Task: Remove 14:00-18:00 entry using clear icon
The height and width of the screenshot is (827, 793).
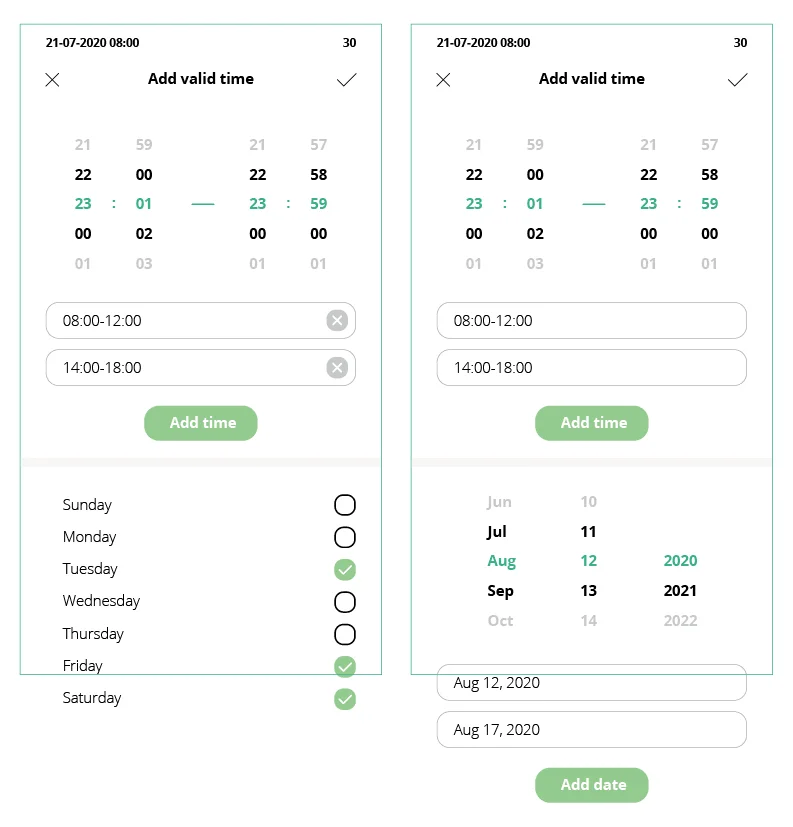Action: (337, 368)
